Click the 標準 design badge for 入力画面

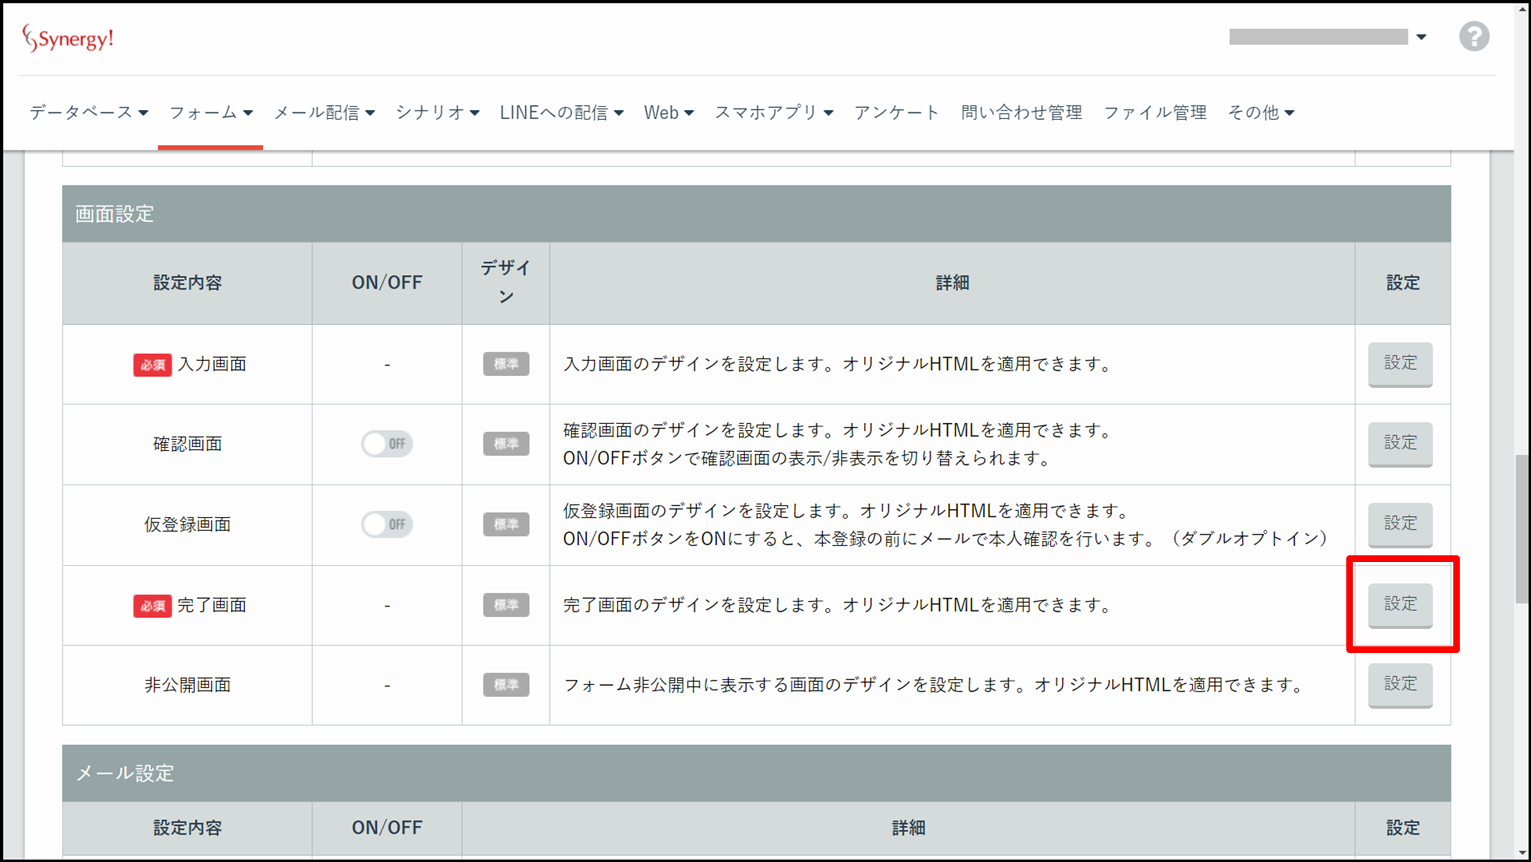click(x=506, y=364)
